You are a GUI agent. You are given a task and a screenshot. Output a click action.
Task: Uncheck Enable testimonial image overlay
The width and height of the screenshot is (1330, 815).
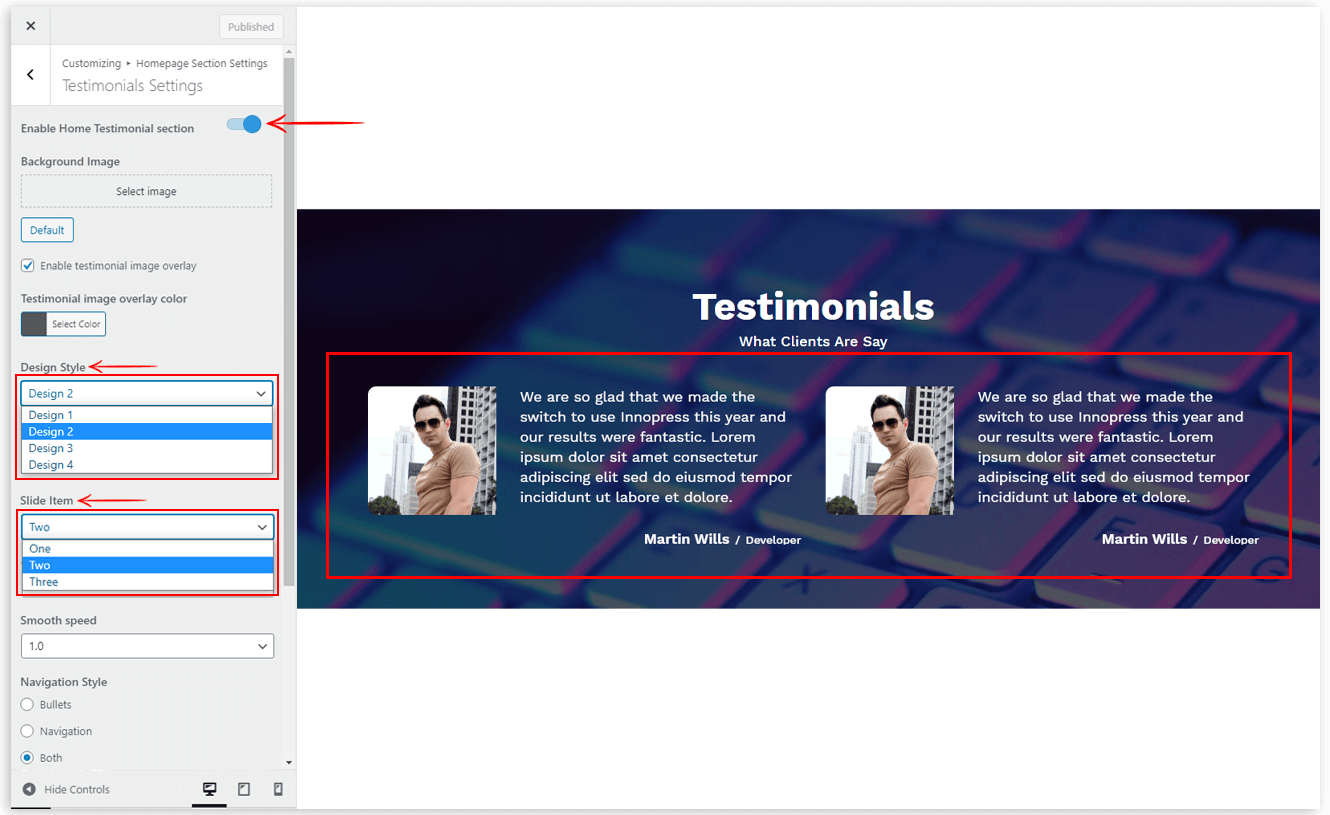point(28,266)
